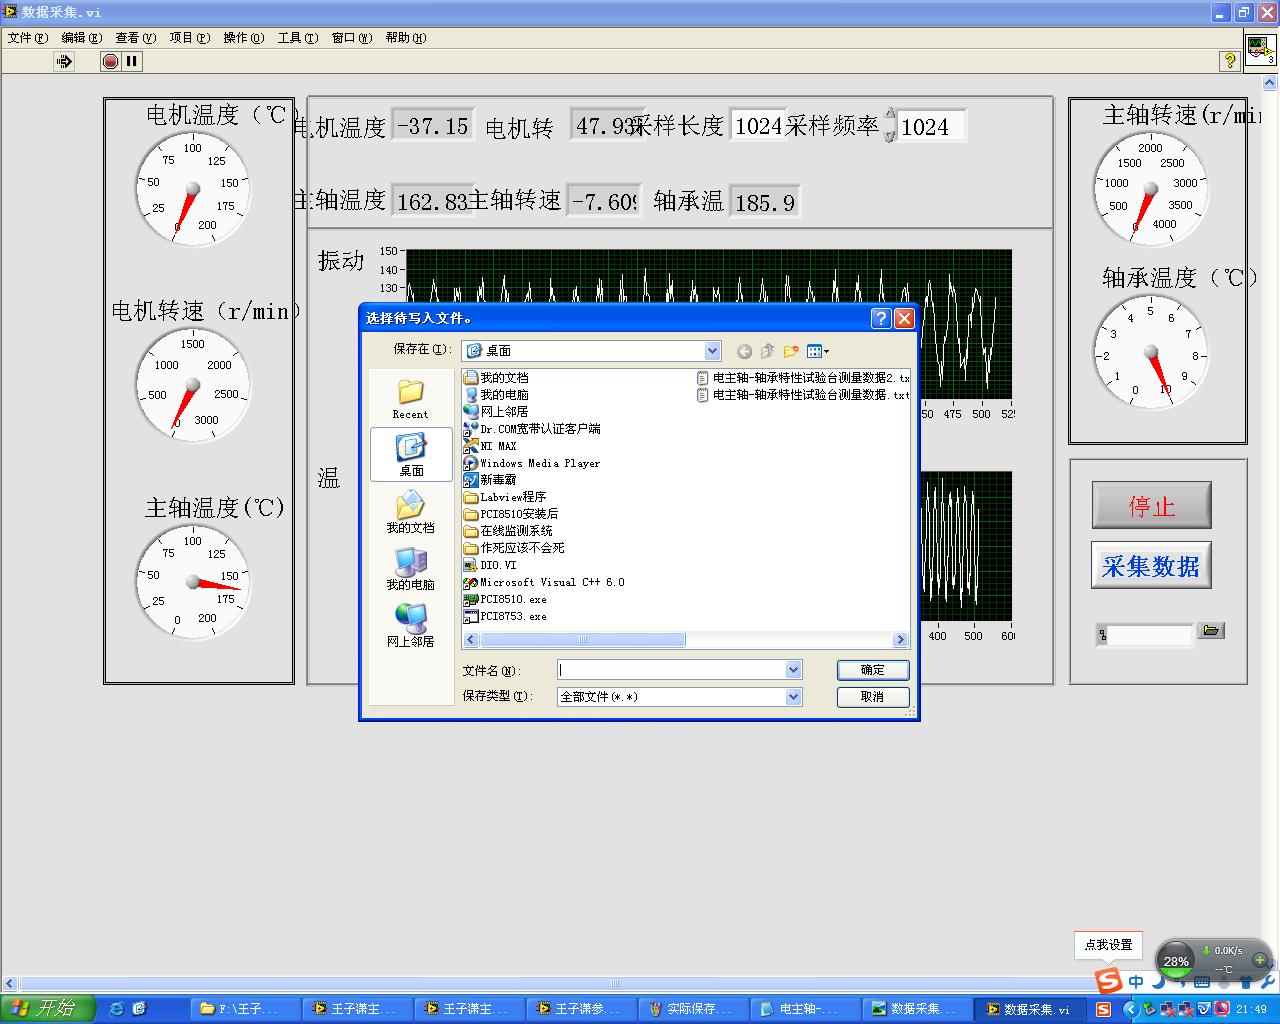Screen dimensions: 1280x1024
Task: Select 桌面 in the places bar
Action: point(411,455)
